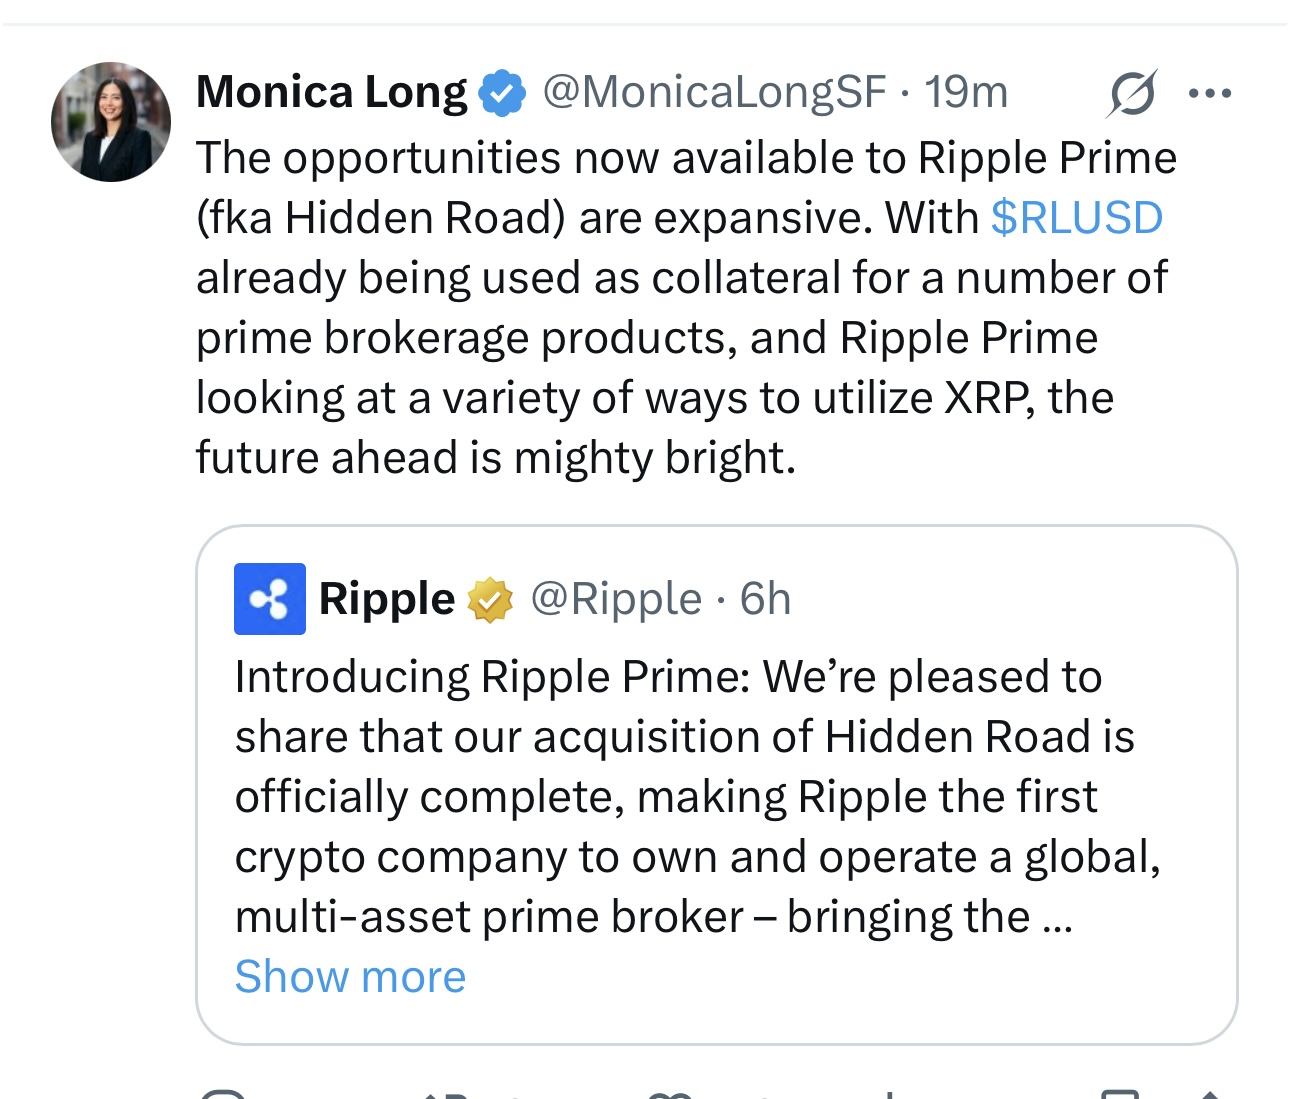Click the Ripple logo avatar

[x=270, y=599]
